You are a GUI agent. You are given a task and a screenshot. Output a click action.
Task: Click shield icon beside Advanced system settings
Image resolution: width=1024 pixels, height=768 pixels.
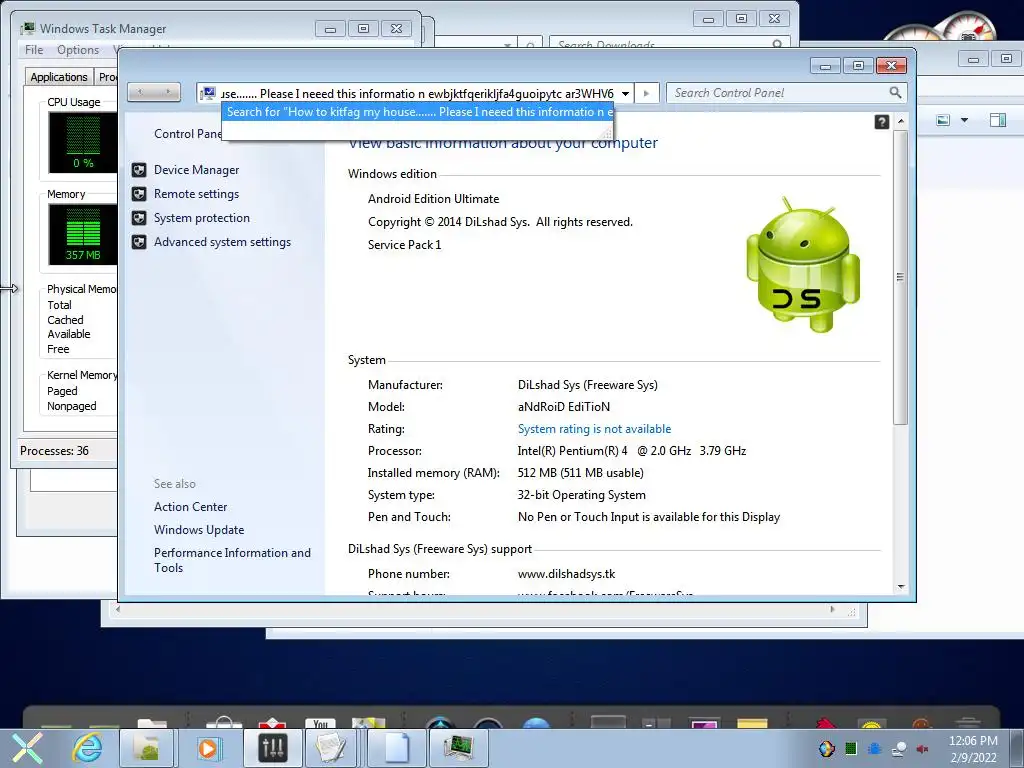coord(139,242)
